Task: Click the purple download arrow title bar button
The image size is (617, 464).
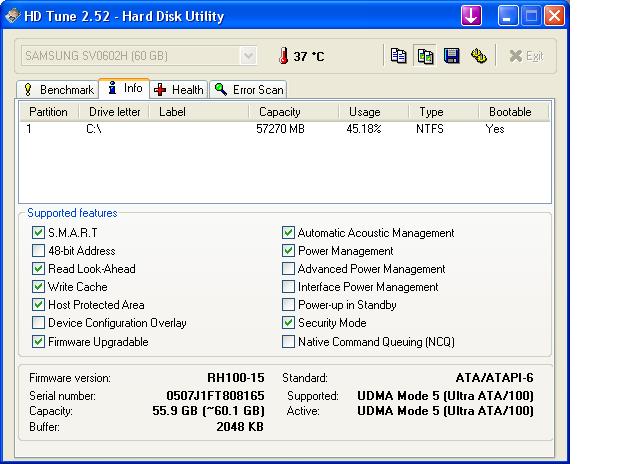Action: 471,16
